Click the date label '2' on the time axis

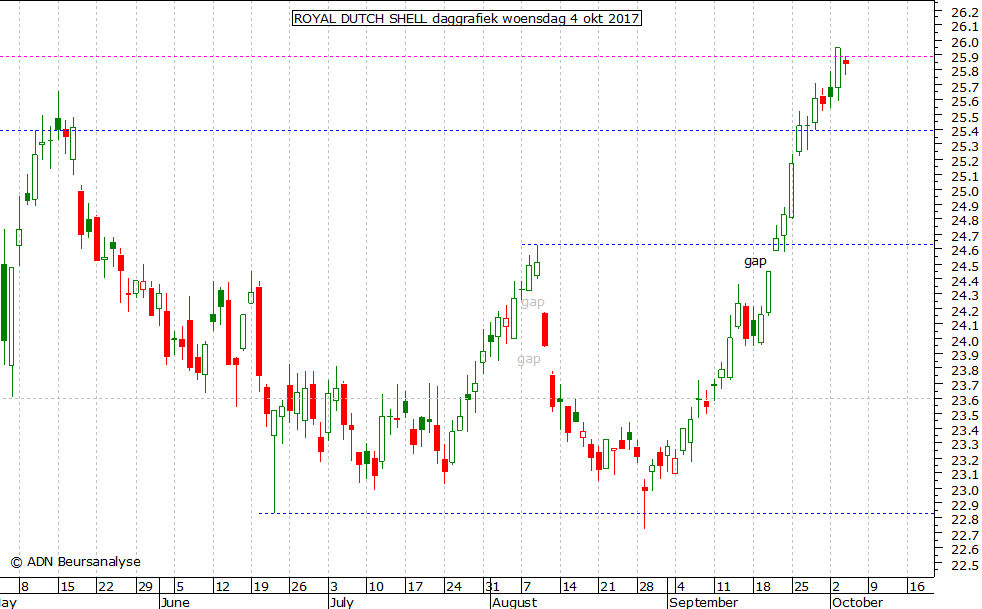836,586
